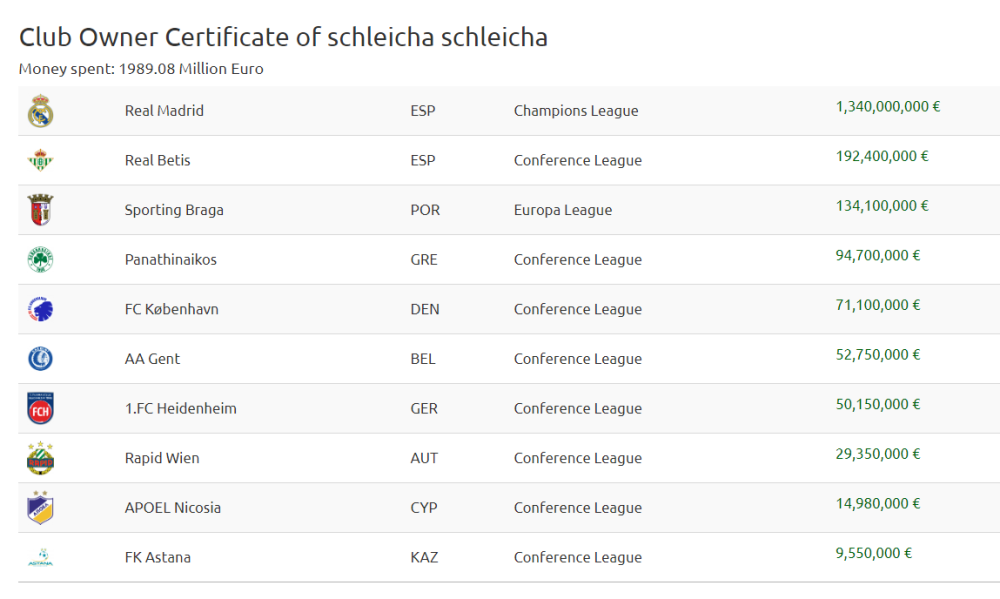Click the 1,340,000,000 € price value

pos(888,107)
